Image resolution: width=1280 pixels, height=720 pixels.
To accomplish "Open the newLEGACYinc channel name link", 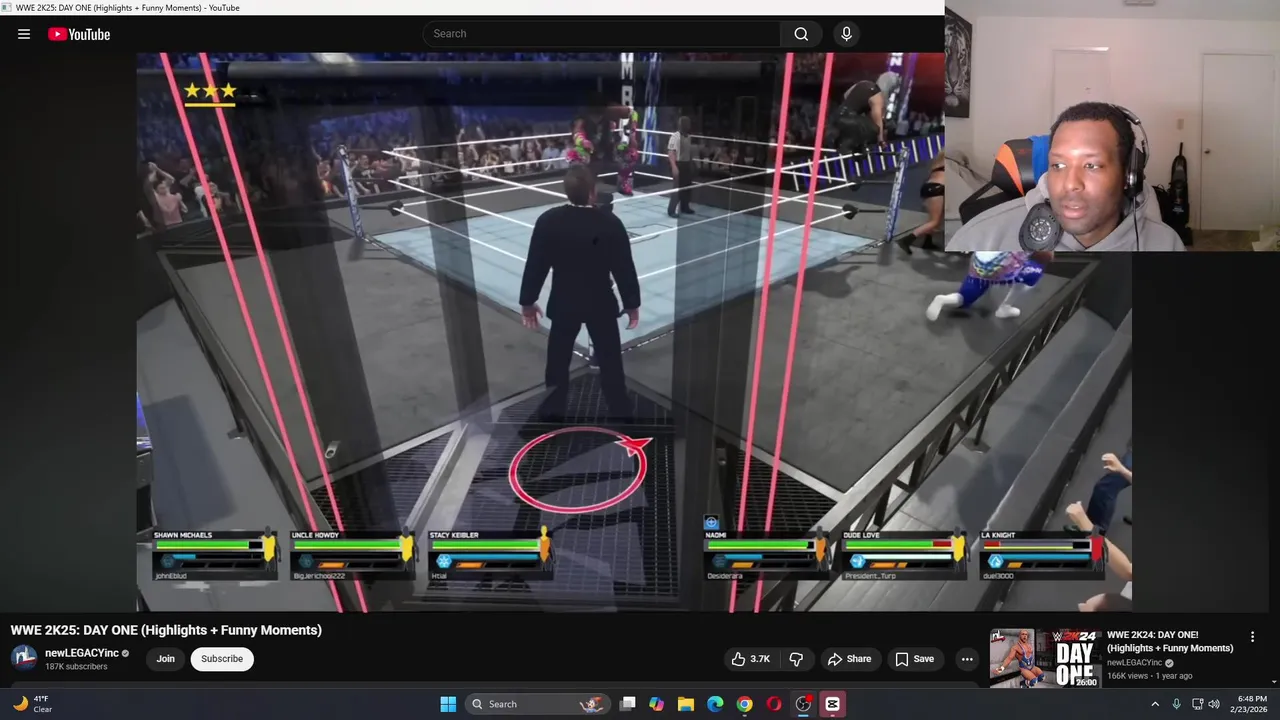I will point(82,653).
